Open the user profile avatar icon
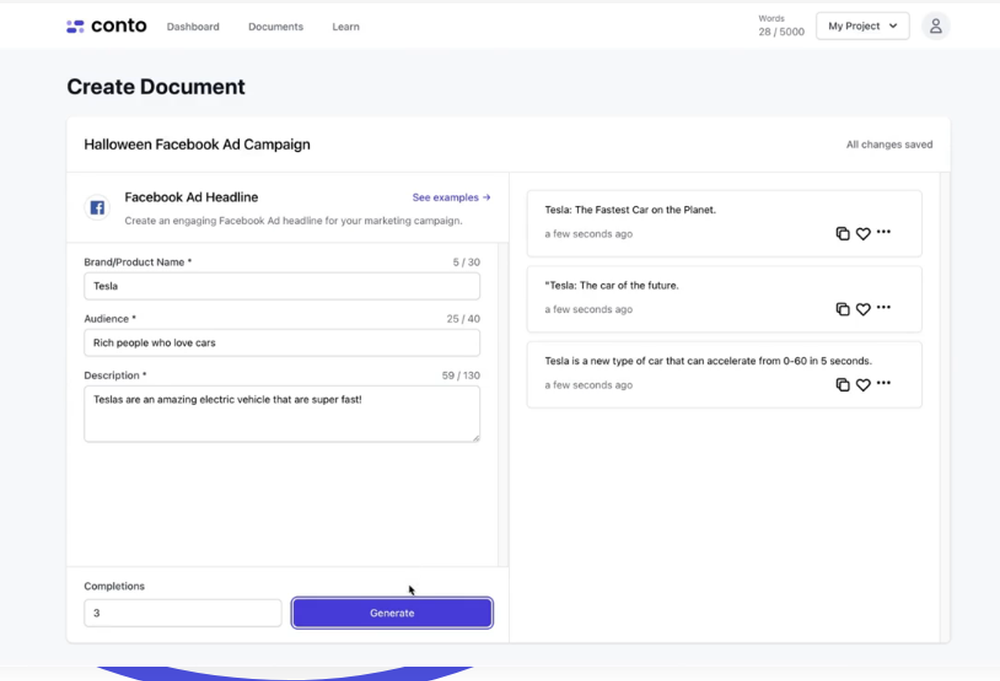This screenshot has width=1000, height=681. click(x=936, y=26)
